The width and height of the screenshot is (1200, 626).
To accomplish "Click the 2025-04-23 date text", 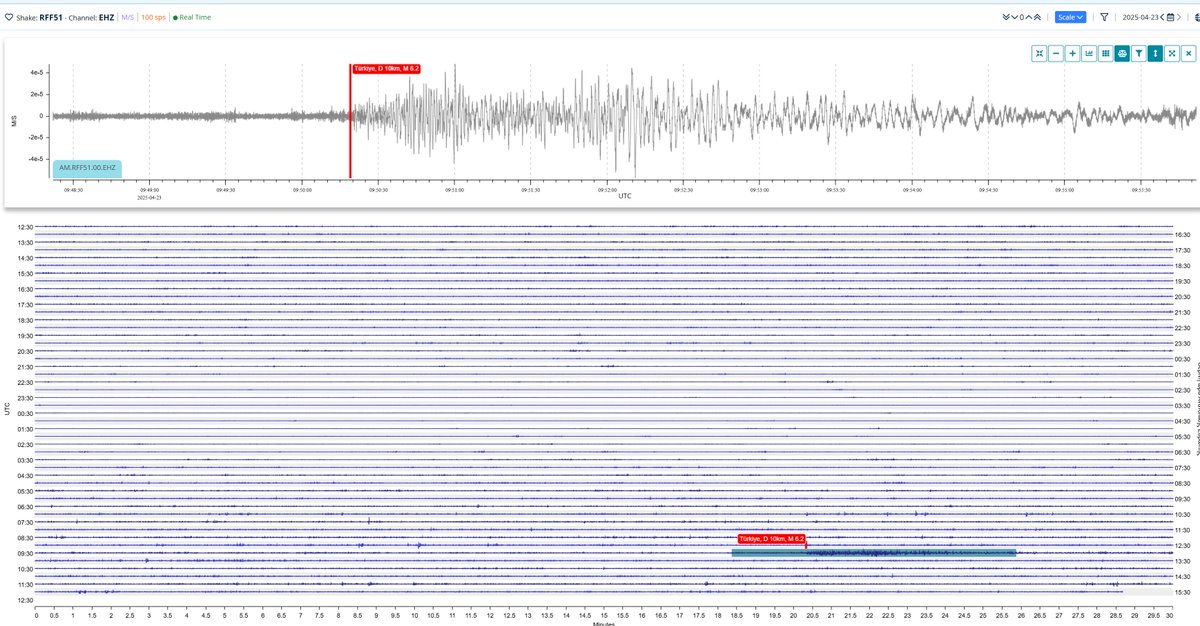I will (1139, 17).
